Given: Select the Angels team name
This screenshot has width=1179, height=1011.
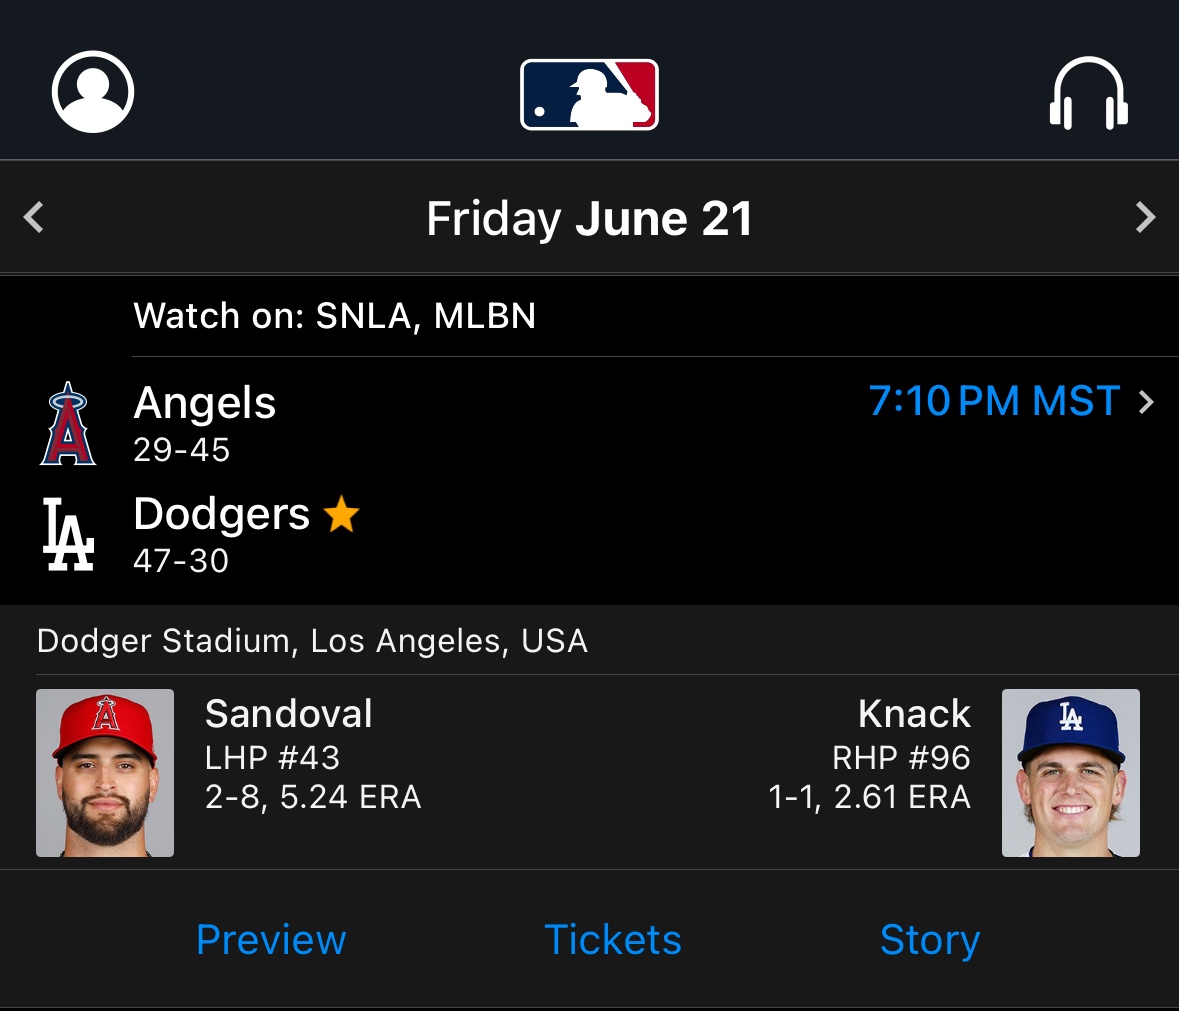Looking at the screenshot, I should 205,403.
